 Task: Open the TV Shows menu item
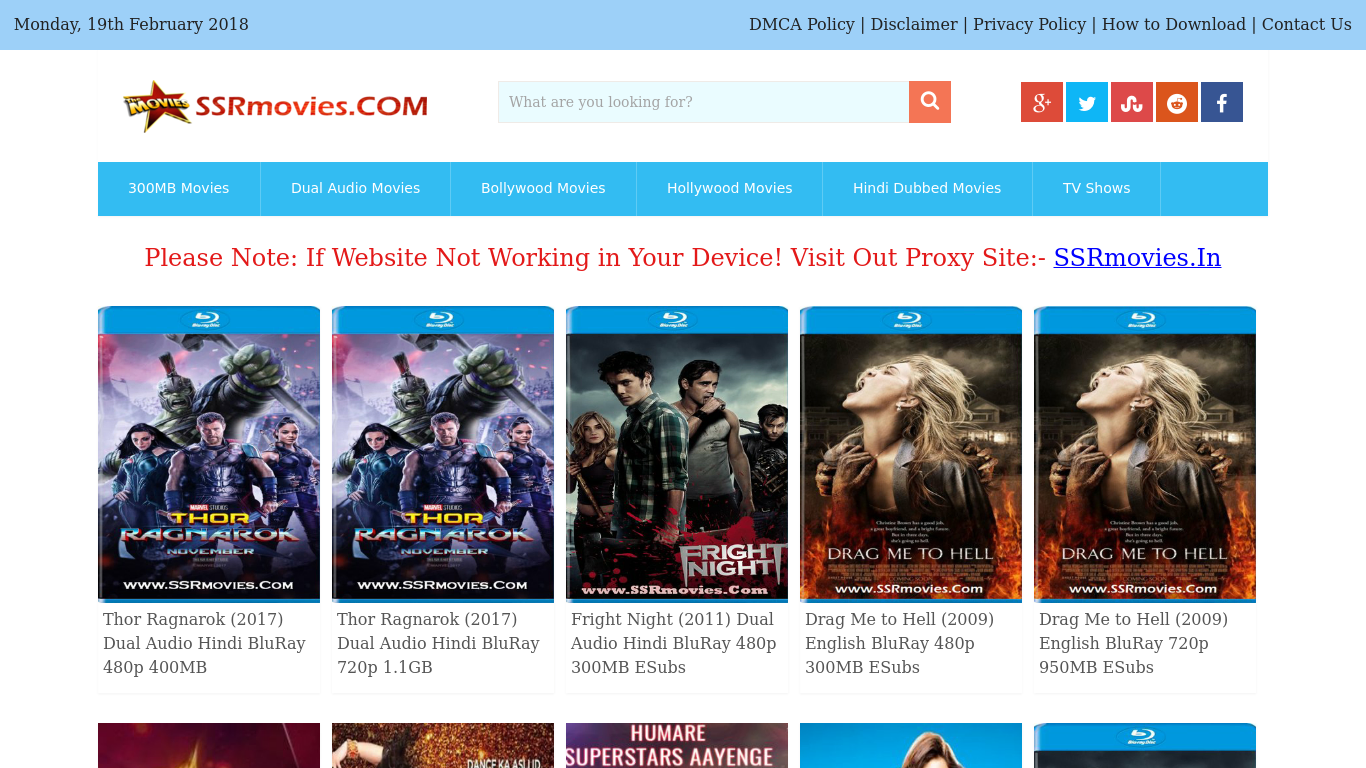1097,188
